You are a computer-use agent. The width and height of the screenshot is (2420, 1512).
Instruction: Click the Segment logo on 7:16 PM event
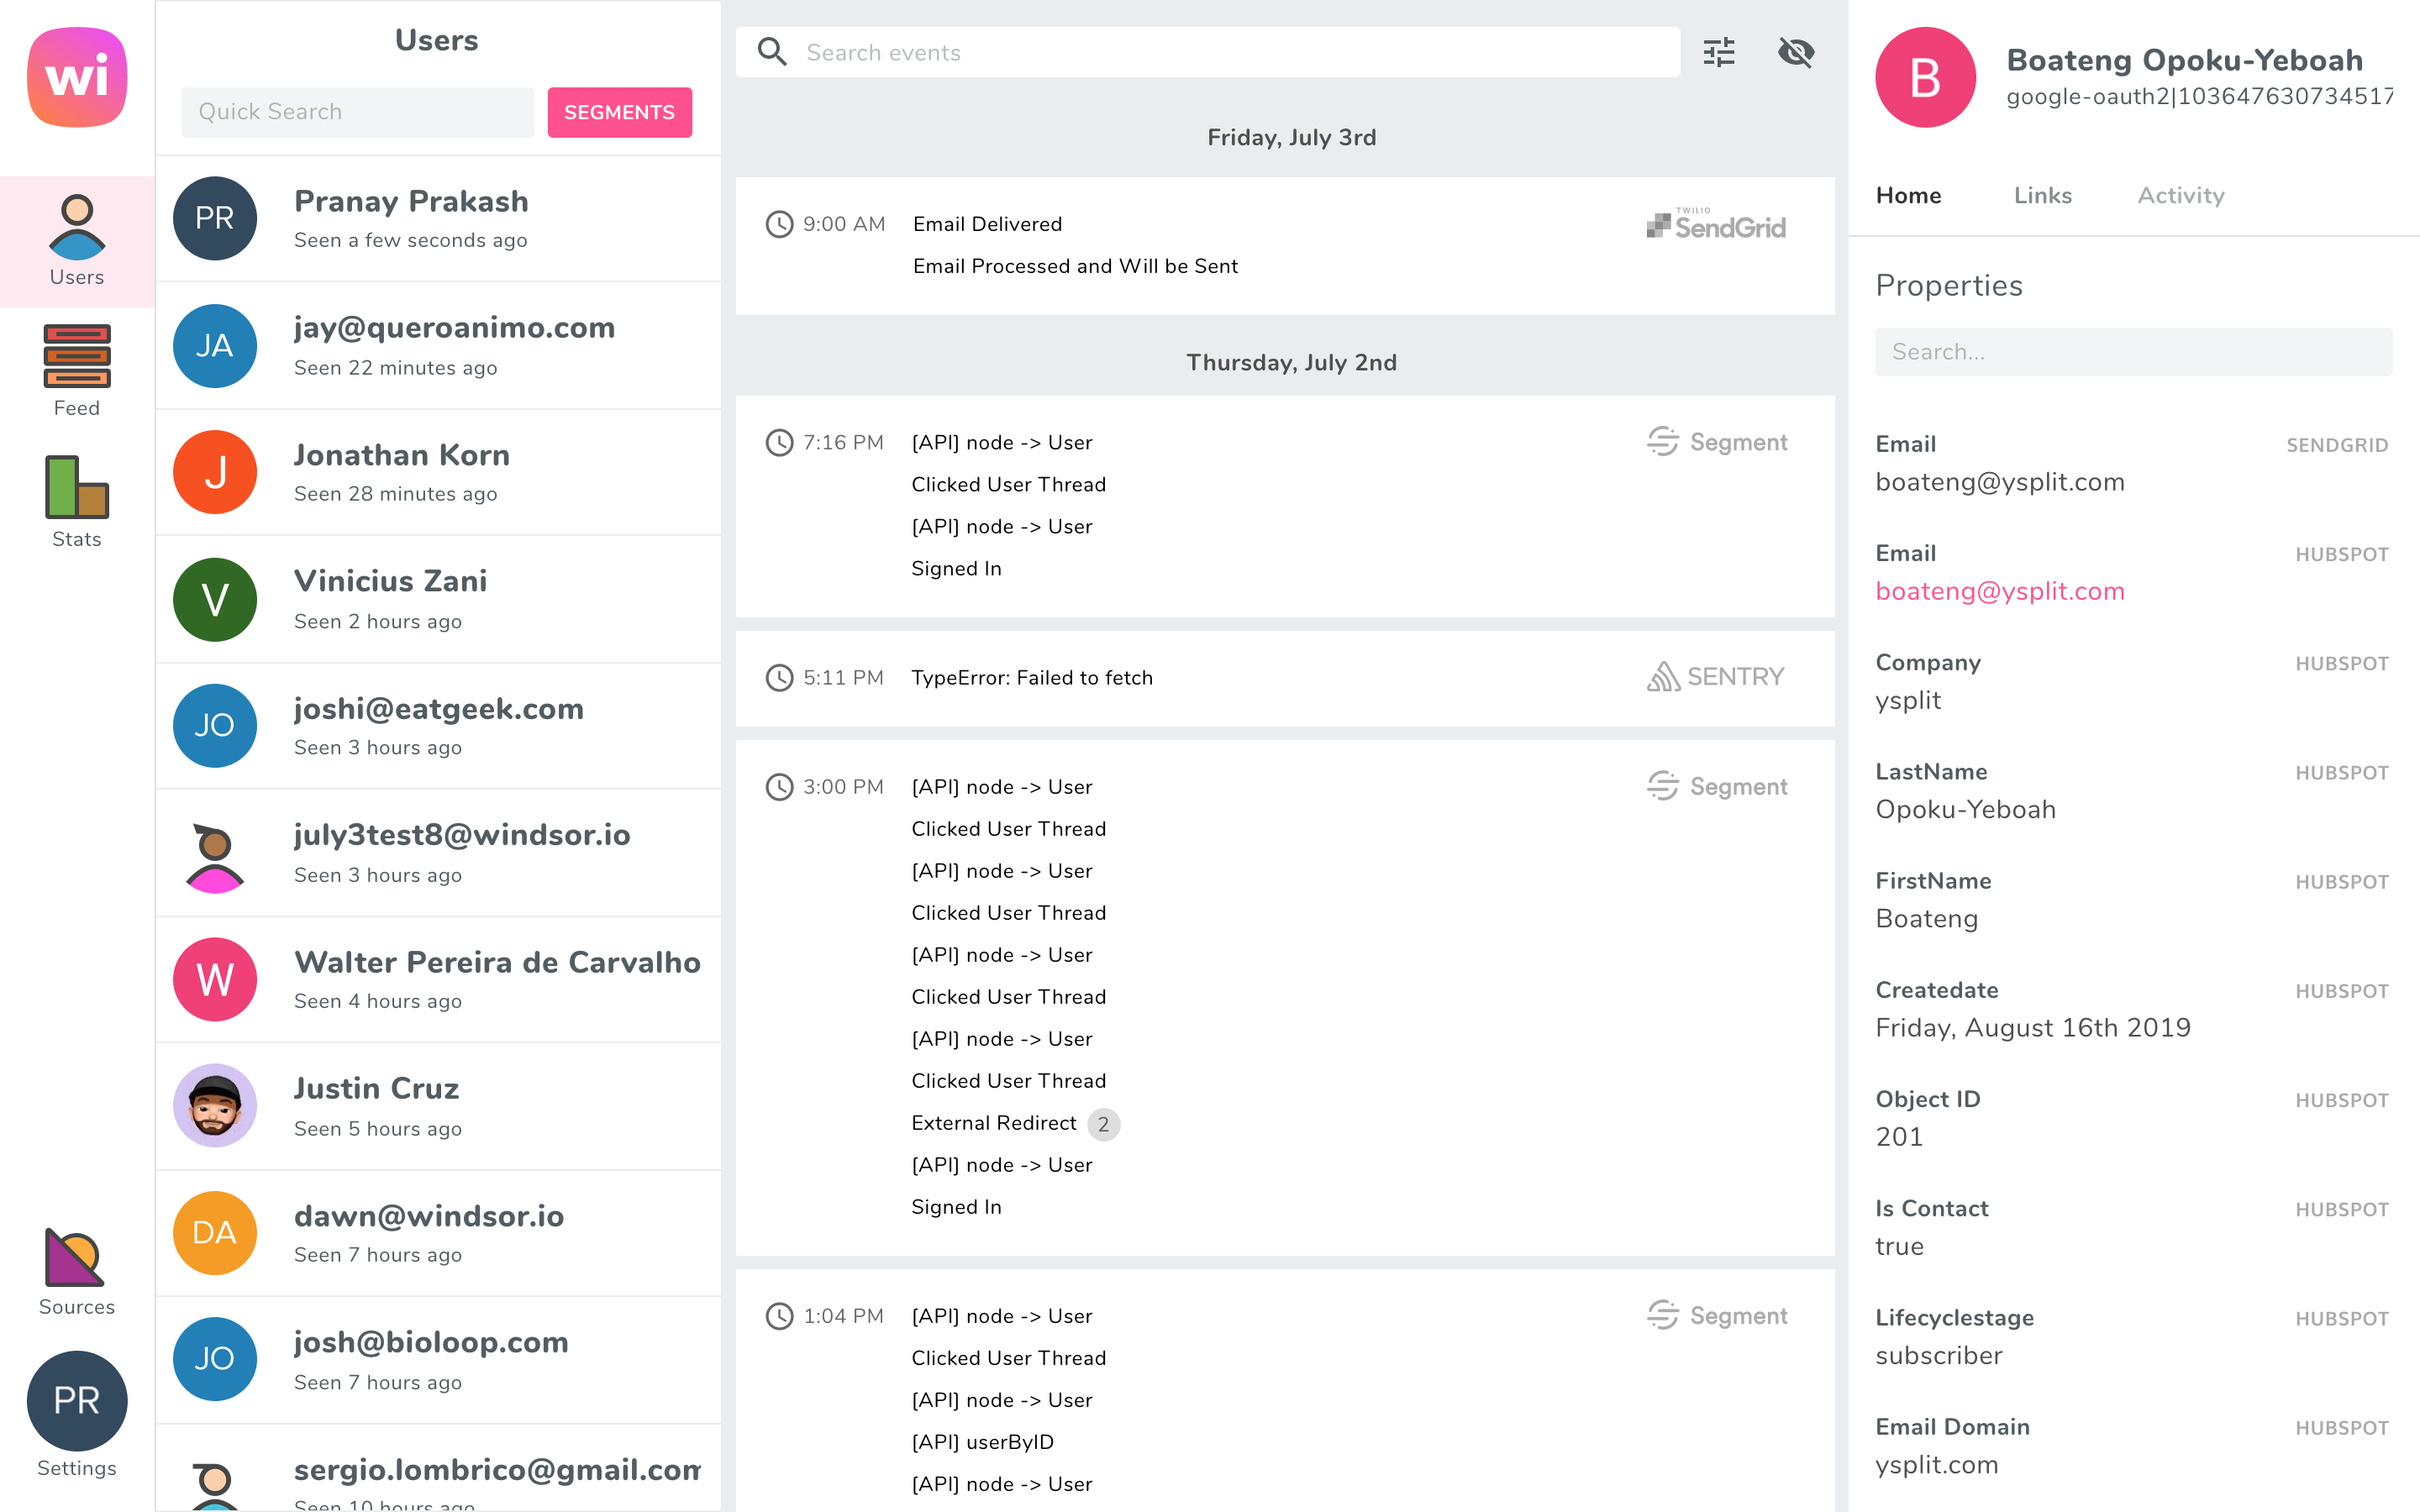pyautogui.click(x=1717, y=442)
